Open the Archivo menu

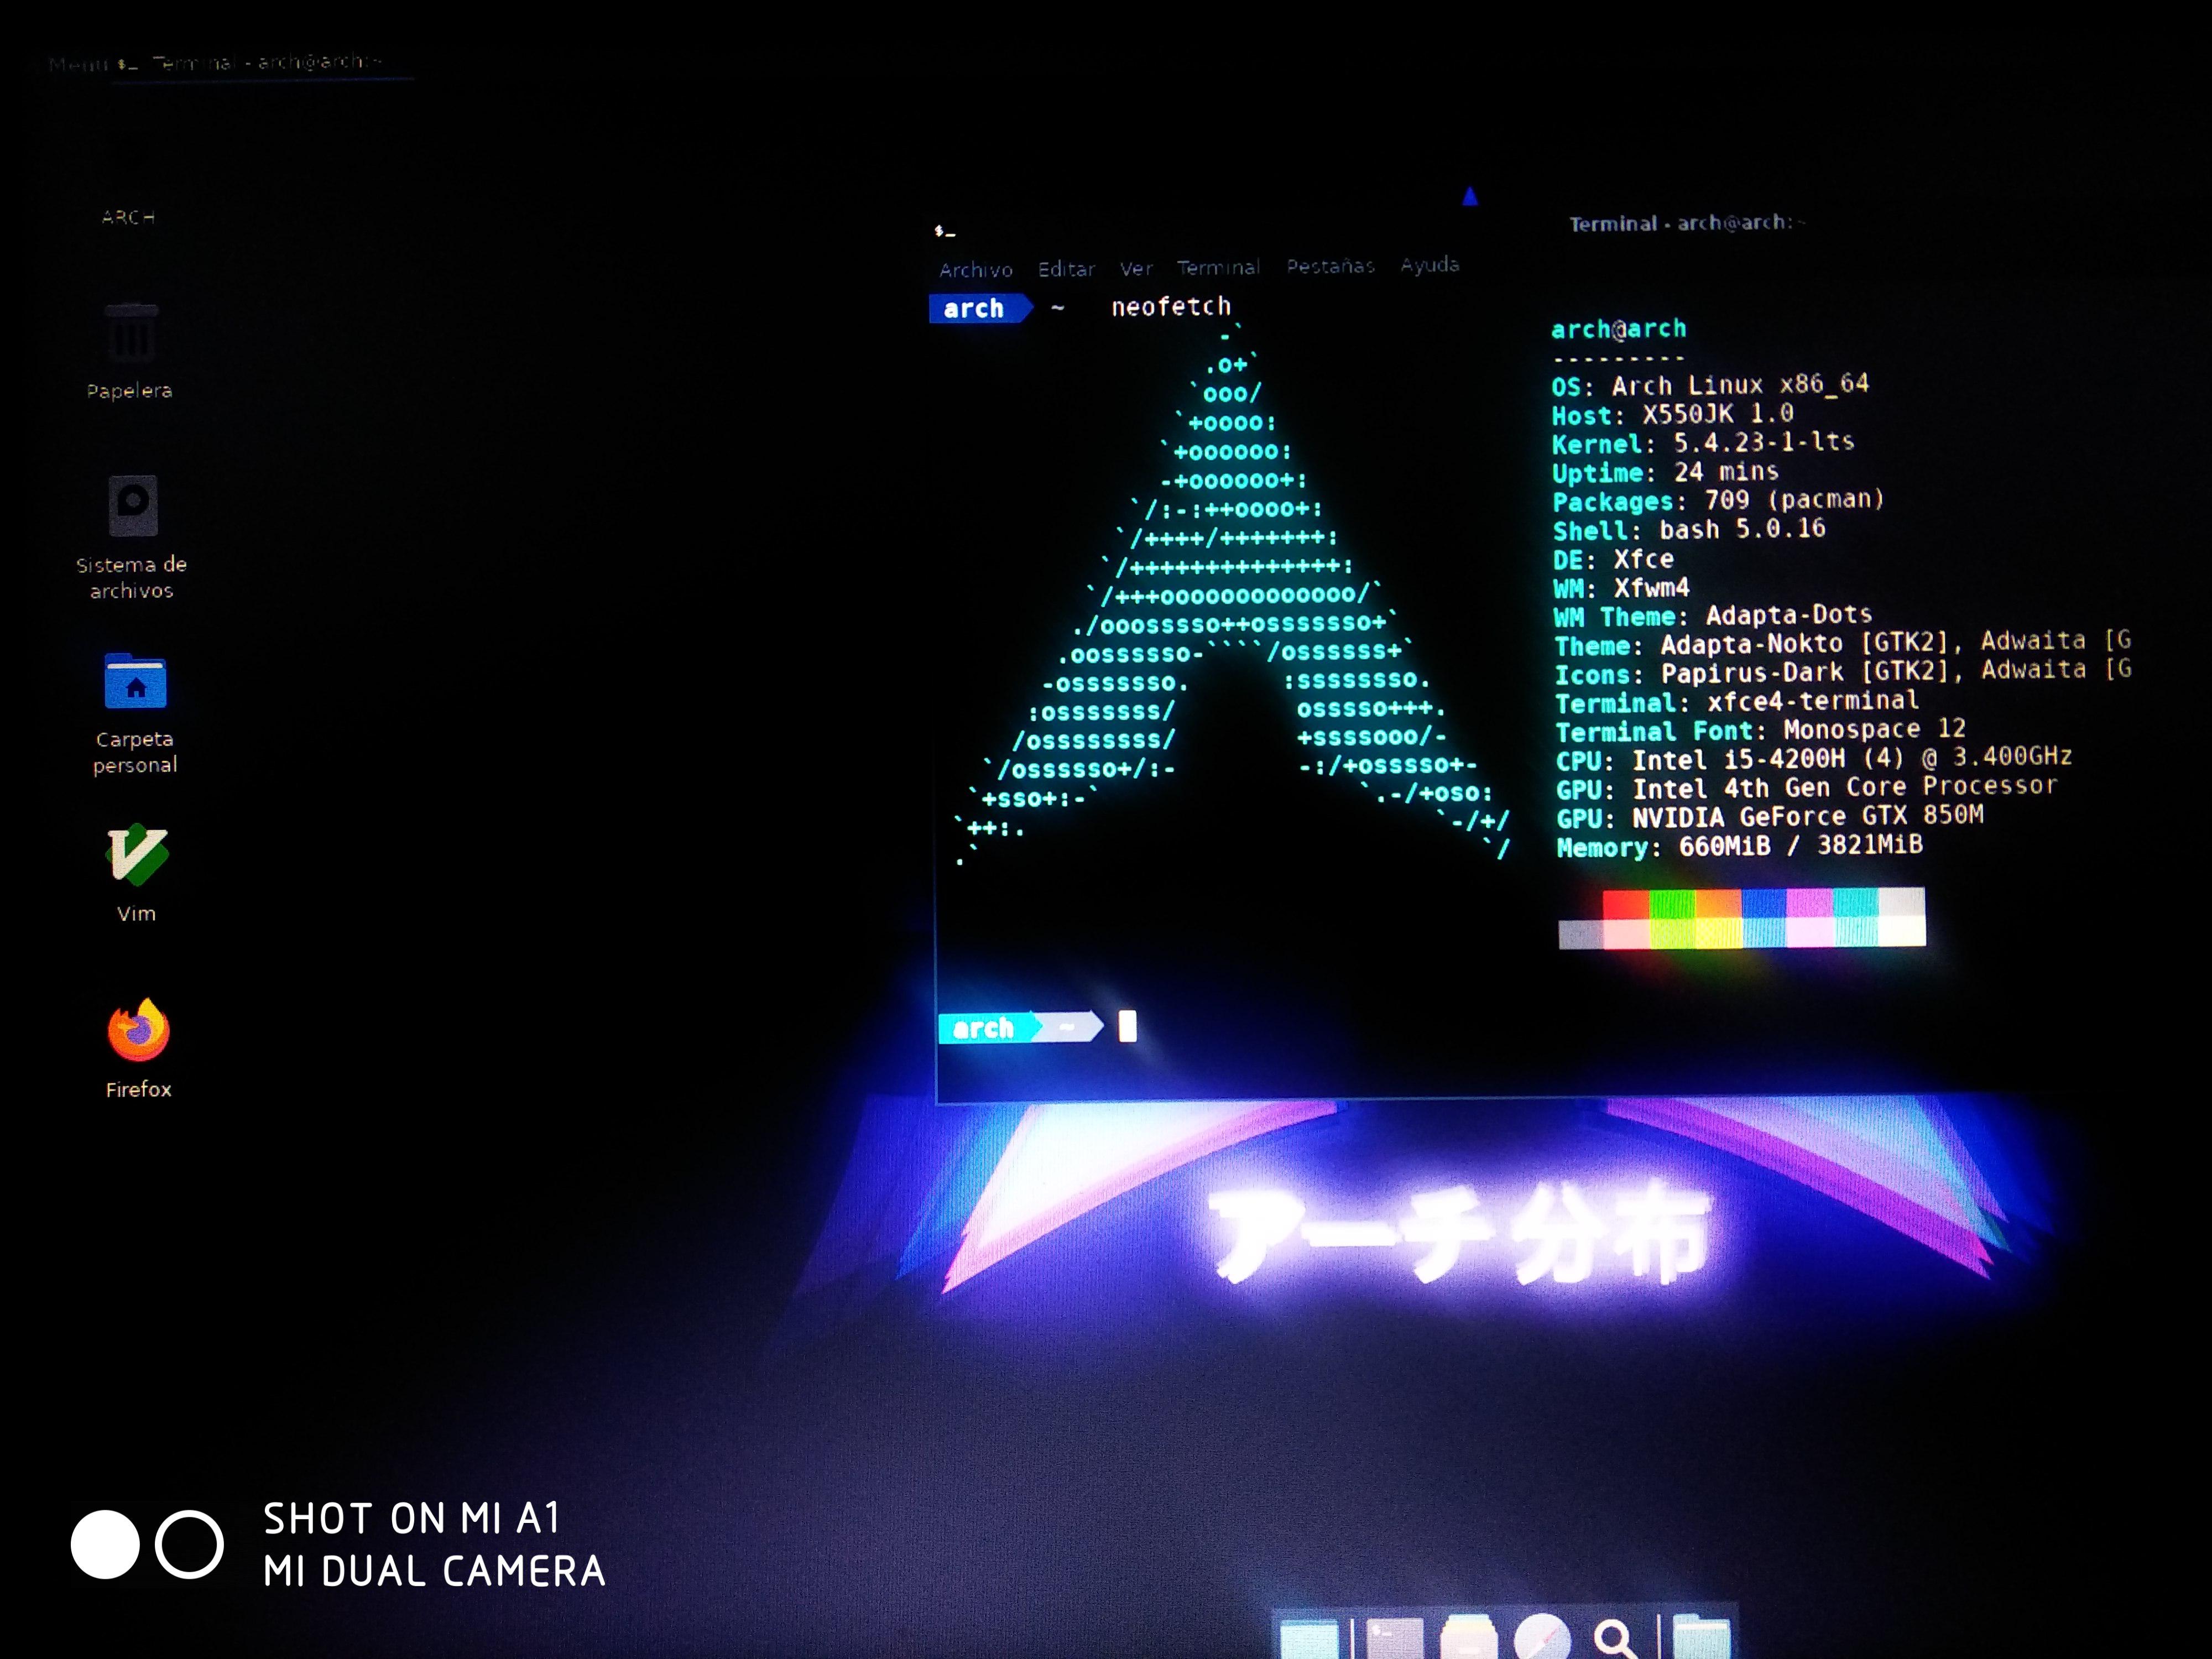coord(975,270)
